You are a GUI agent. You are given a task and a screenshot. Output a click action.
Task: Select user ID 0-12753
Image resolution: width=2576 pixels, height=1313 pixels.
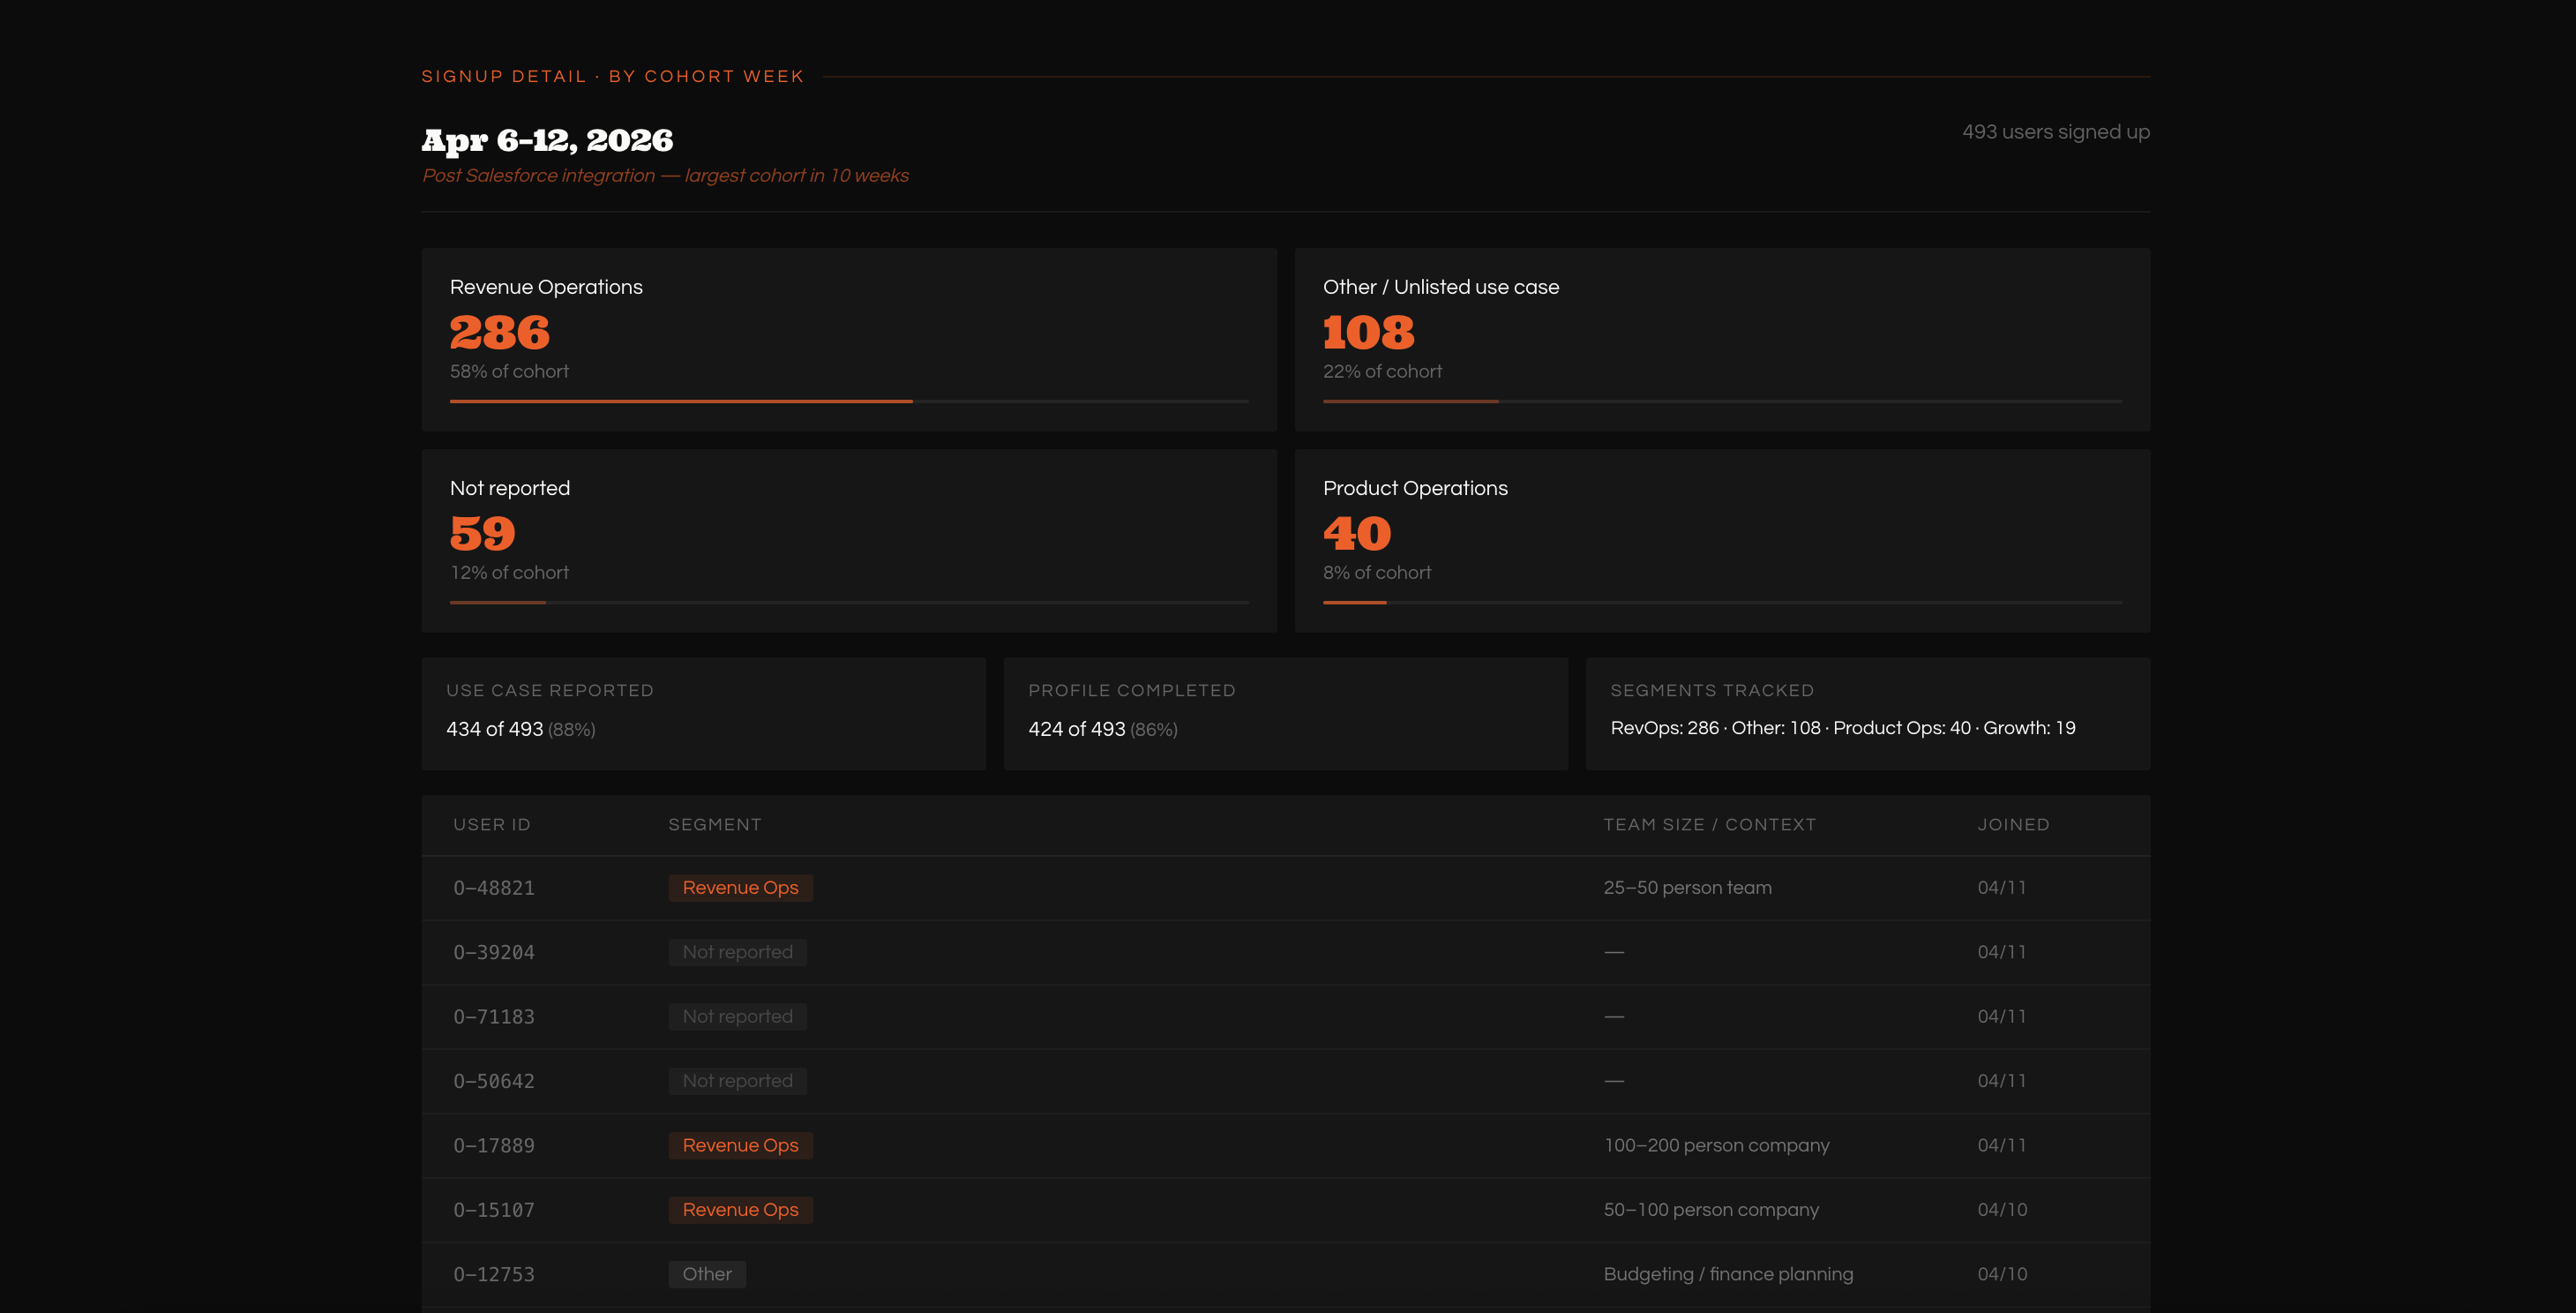pos(494,1274)
